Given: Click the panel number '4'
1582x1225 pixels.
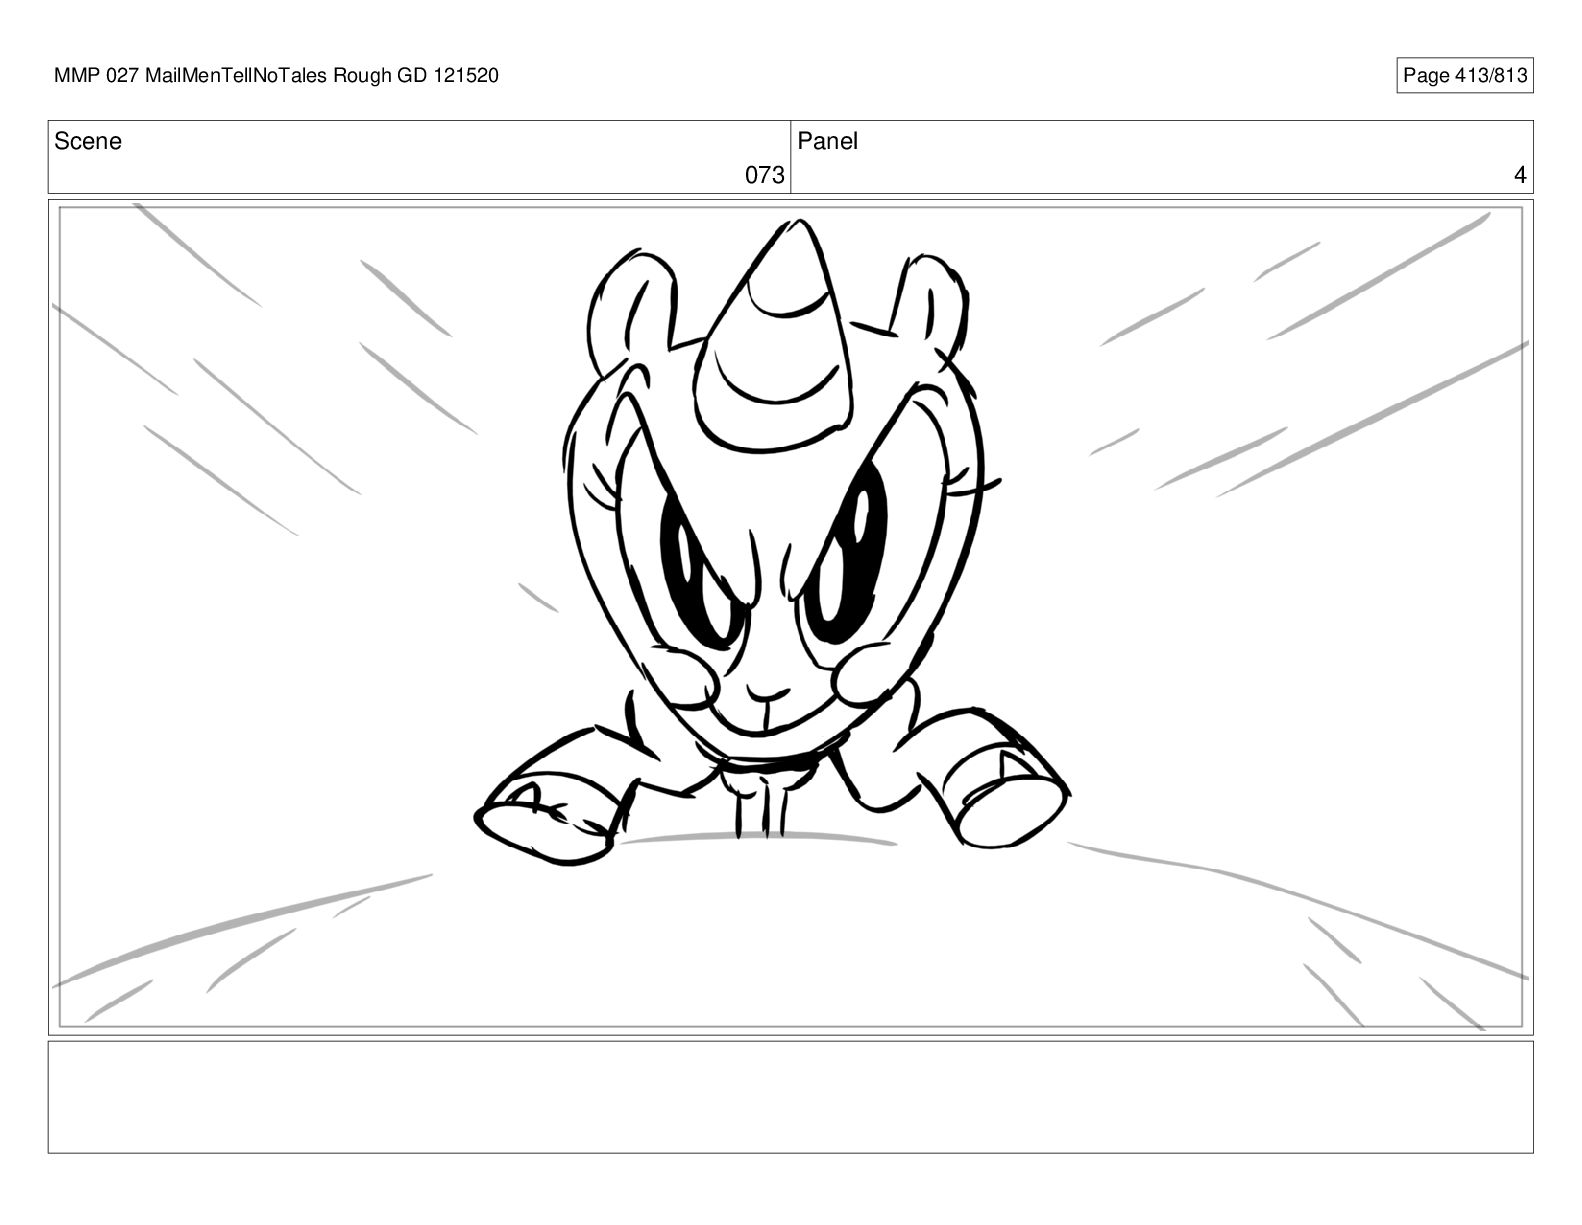Looking at the screenshot, I should coord(1520,176).
